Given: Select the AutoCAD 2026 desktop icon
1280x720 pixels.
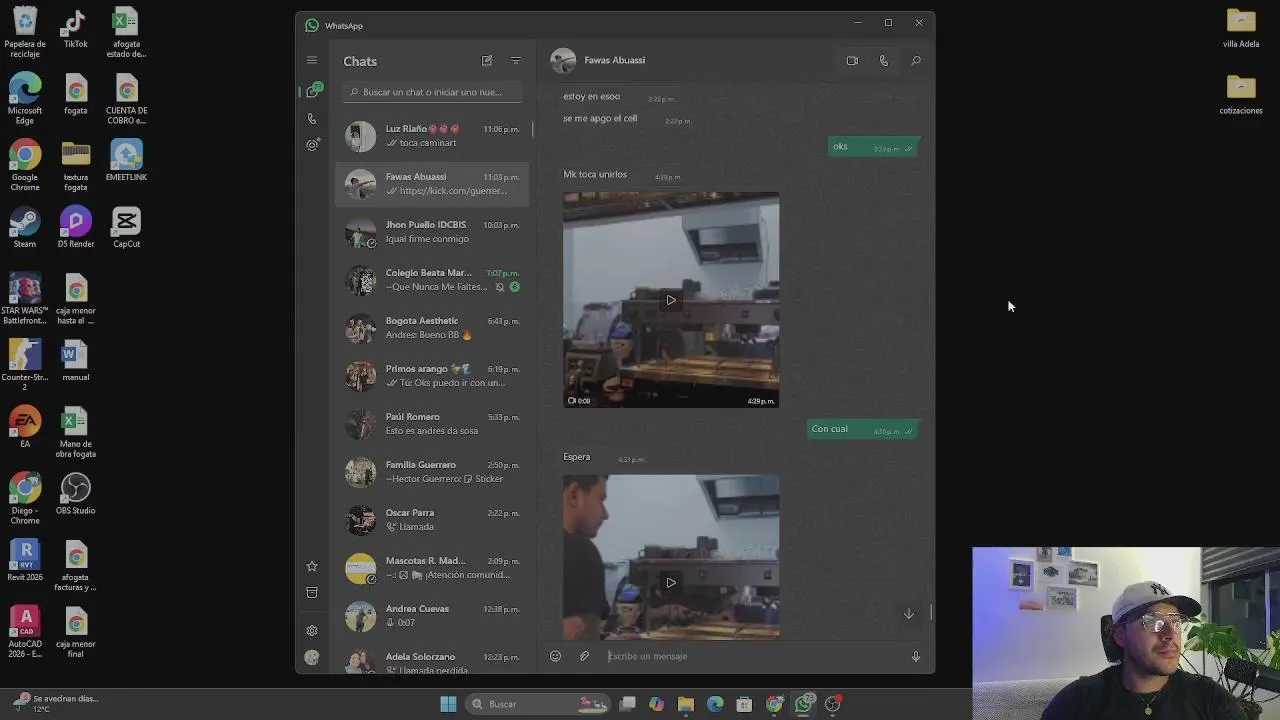Looking at the screenshot, I should tap(25, 632).
